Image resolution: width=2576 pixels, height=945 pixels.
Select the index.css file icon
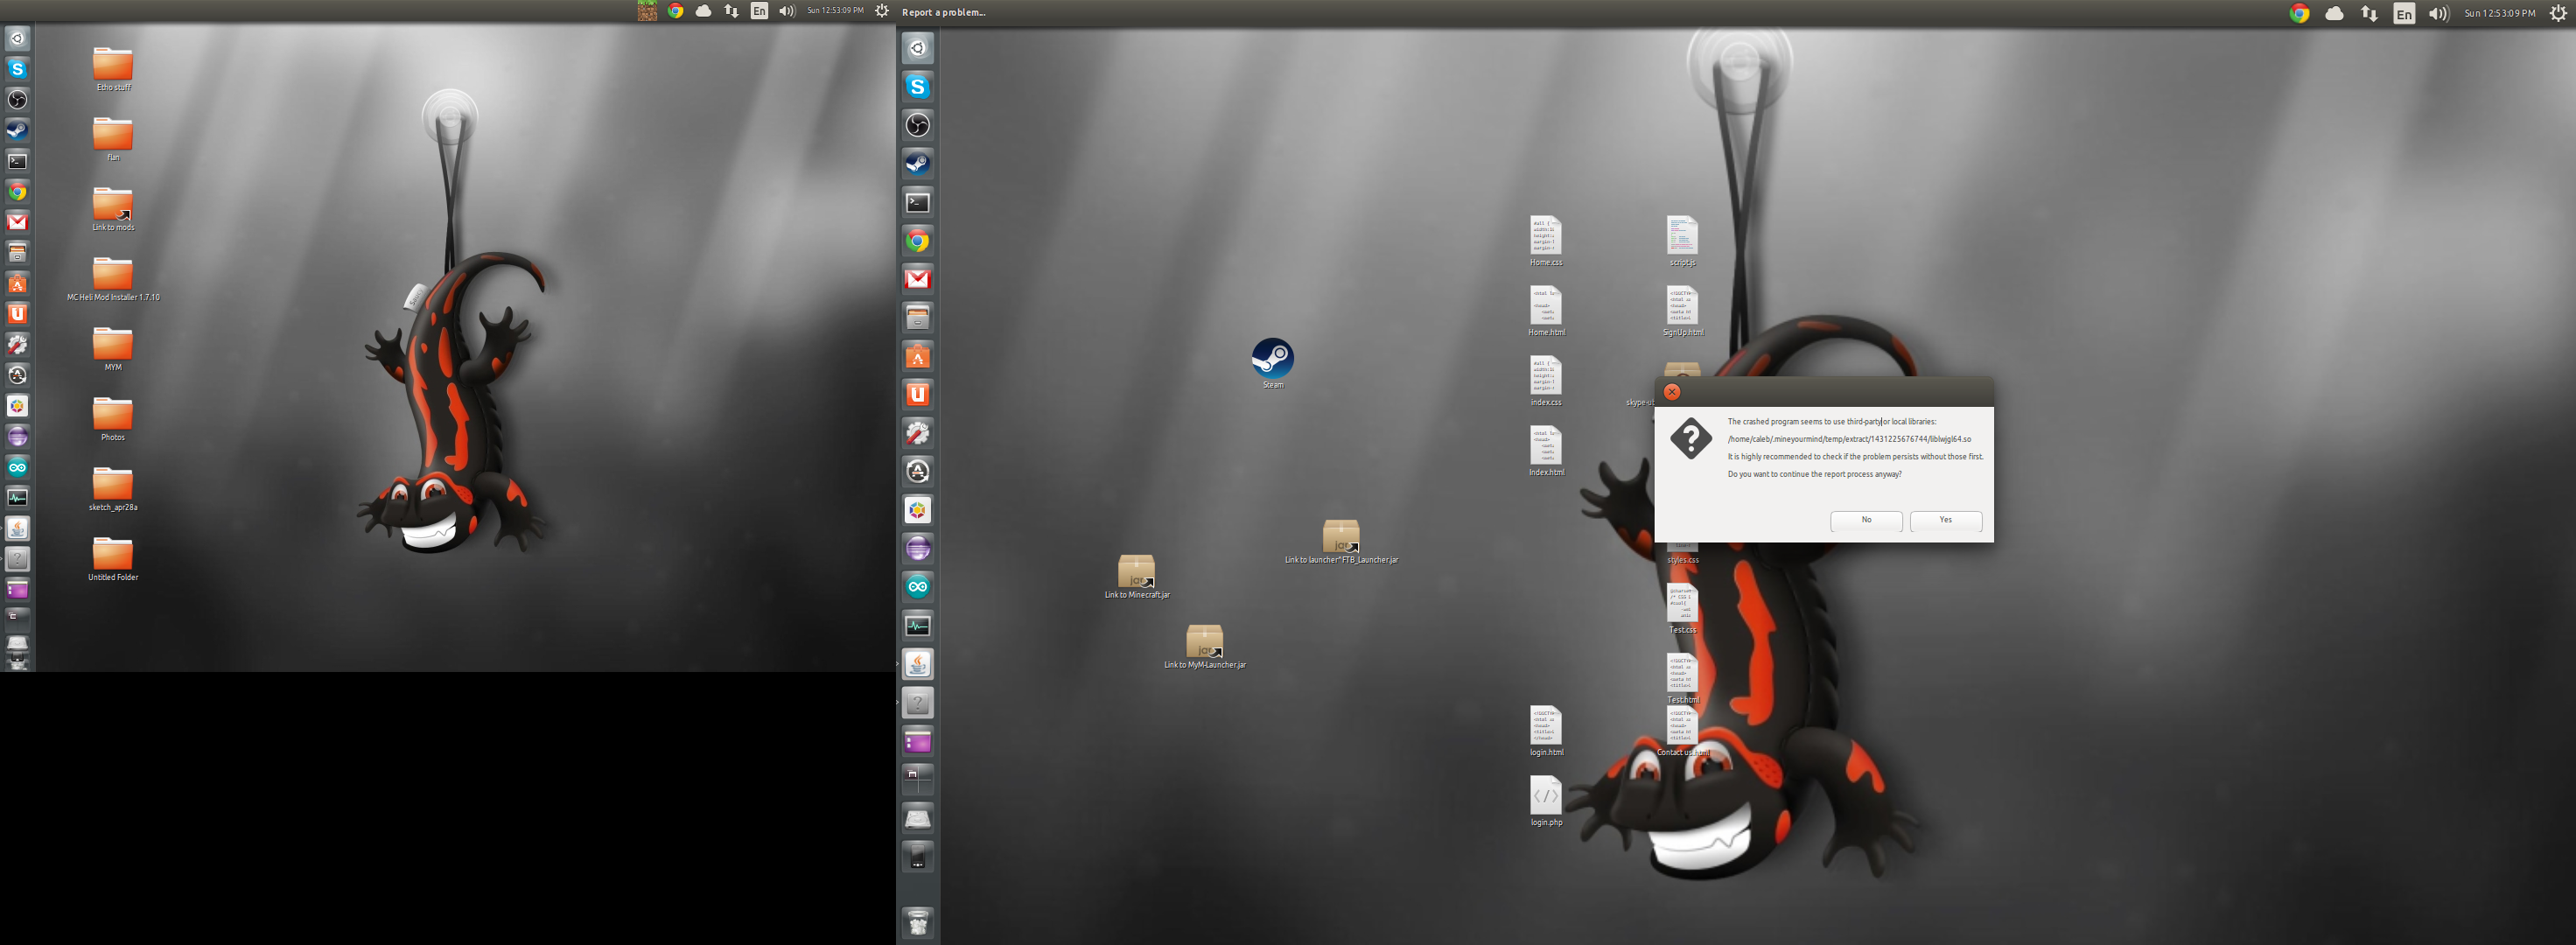pos(1546,381)
